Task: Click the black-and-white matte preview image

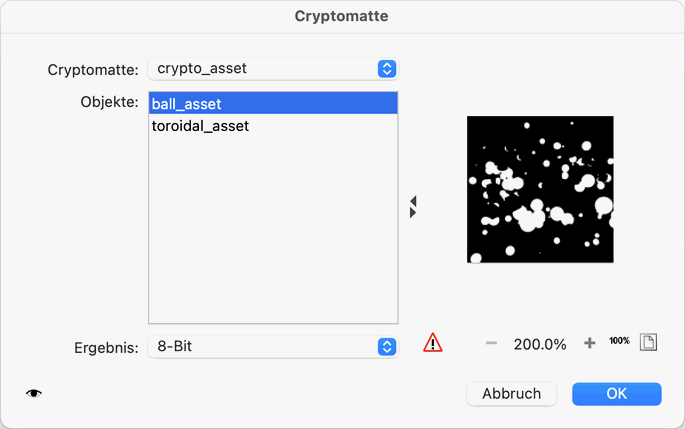Action: 540,190
